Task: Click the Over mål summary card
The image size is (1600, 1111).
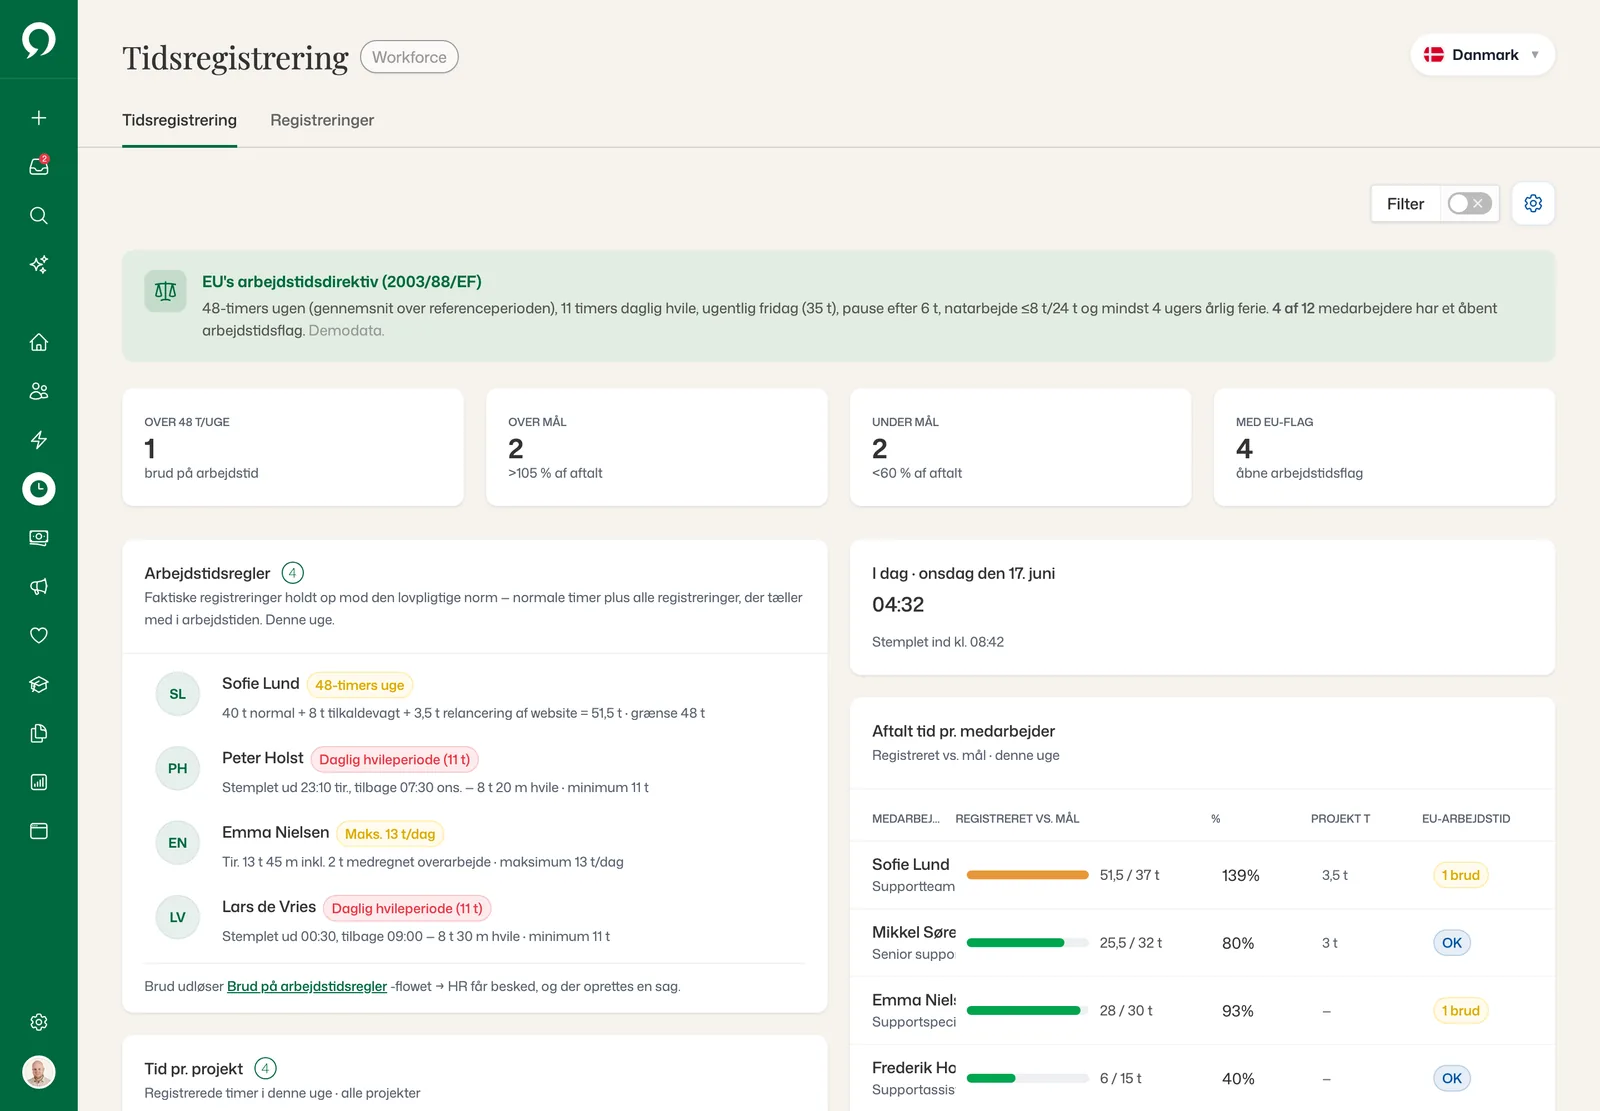Action: [656, 447]
